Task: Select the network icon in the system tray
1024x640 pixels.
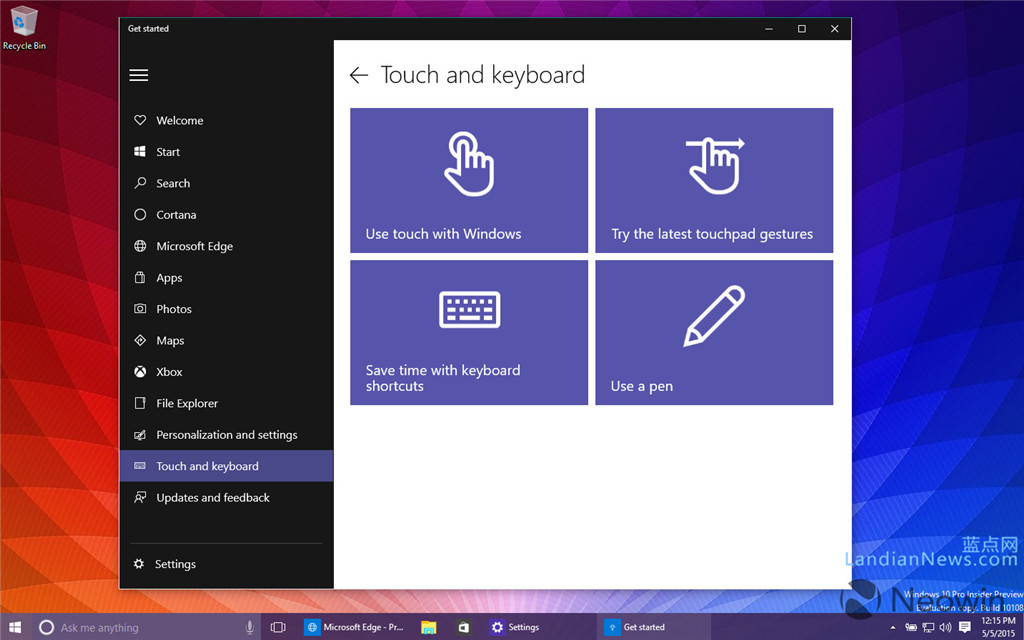Action: 928,627
